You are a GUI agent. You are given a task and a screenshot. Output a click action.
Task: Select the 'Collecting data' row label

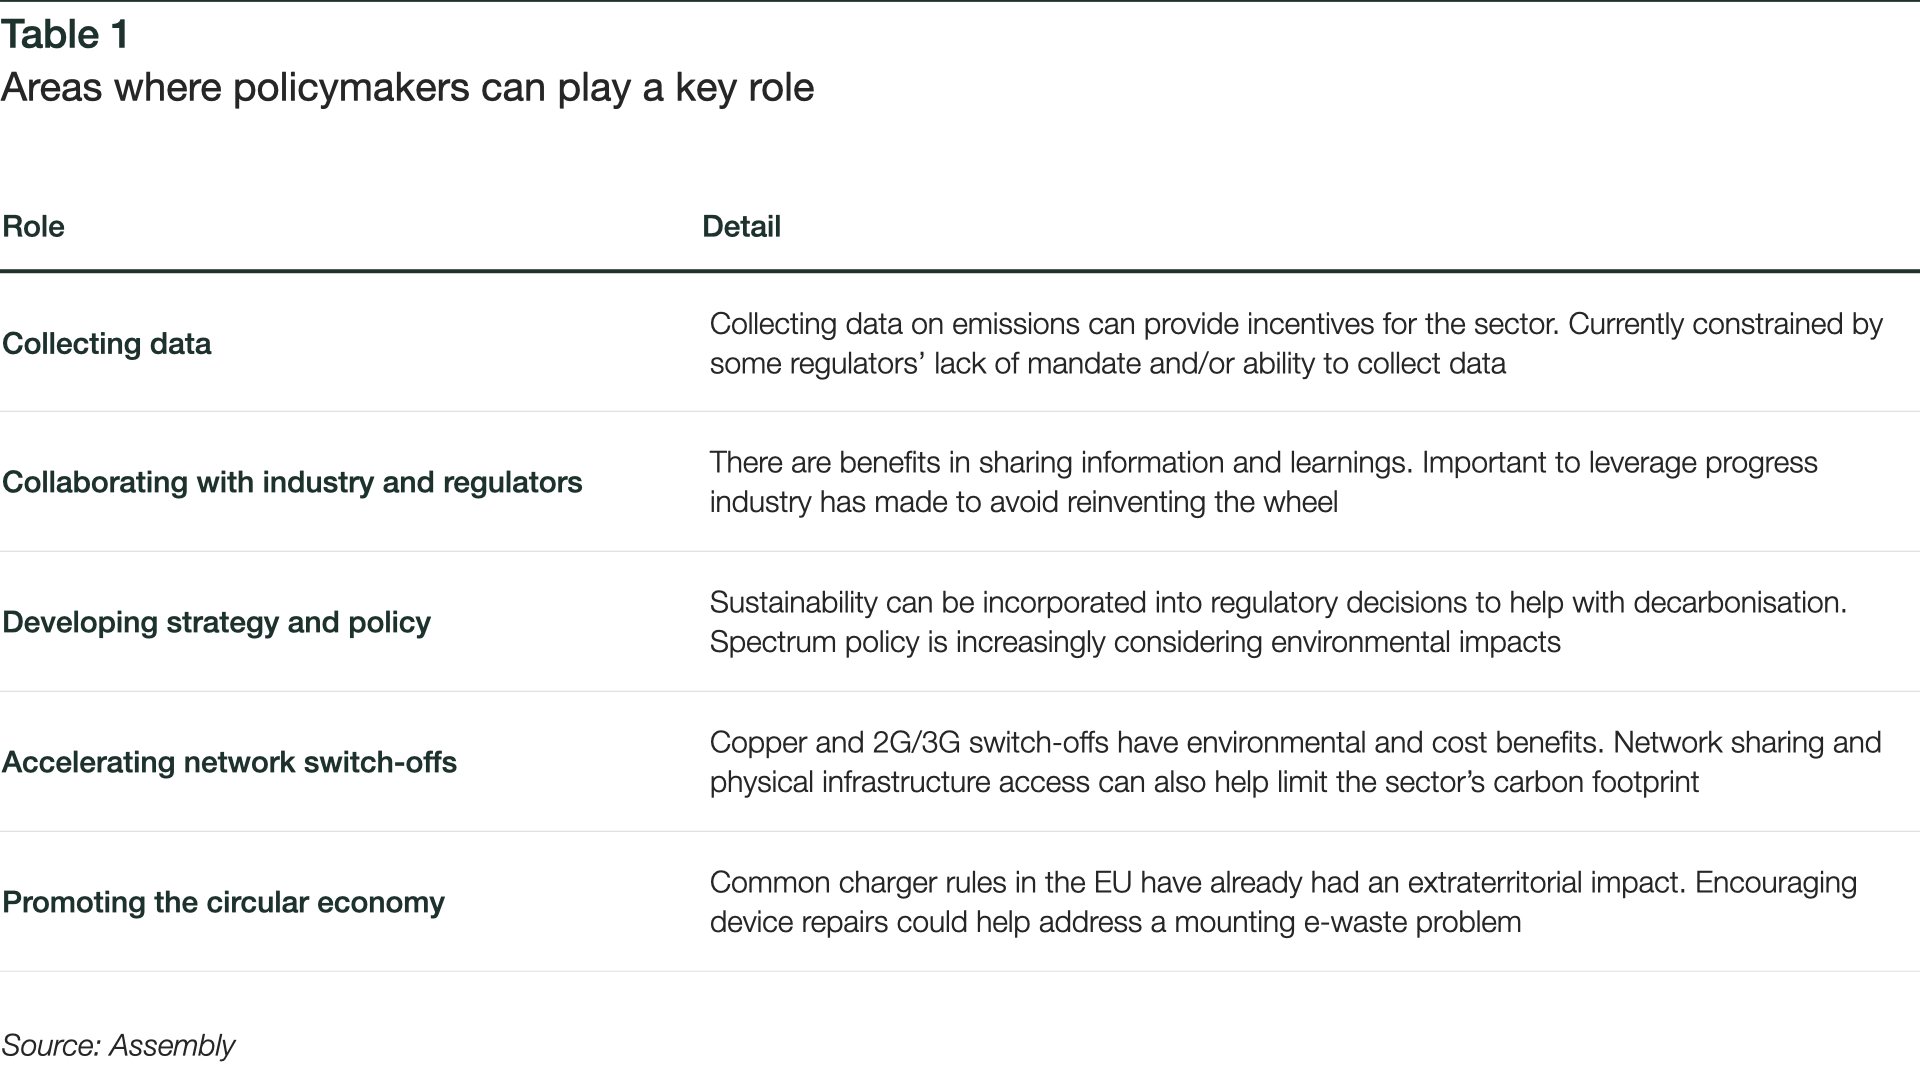107,343
